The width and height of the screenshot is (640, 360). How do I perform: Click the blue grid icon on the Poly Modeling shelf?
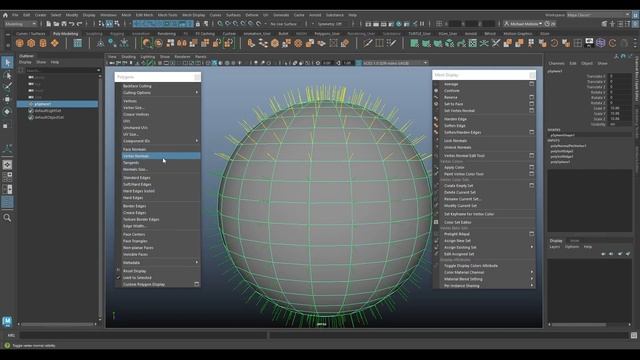tap(77, 43)
